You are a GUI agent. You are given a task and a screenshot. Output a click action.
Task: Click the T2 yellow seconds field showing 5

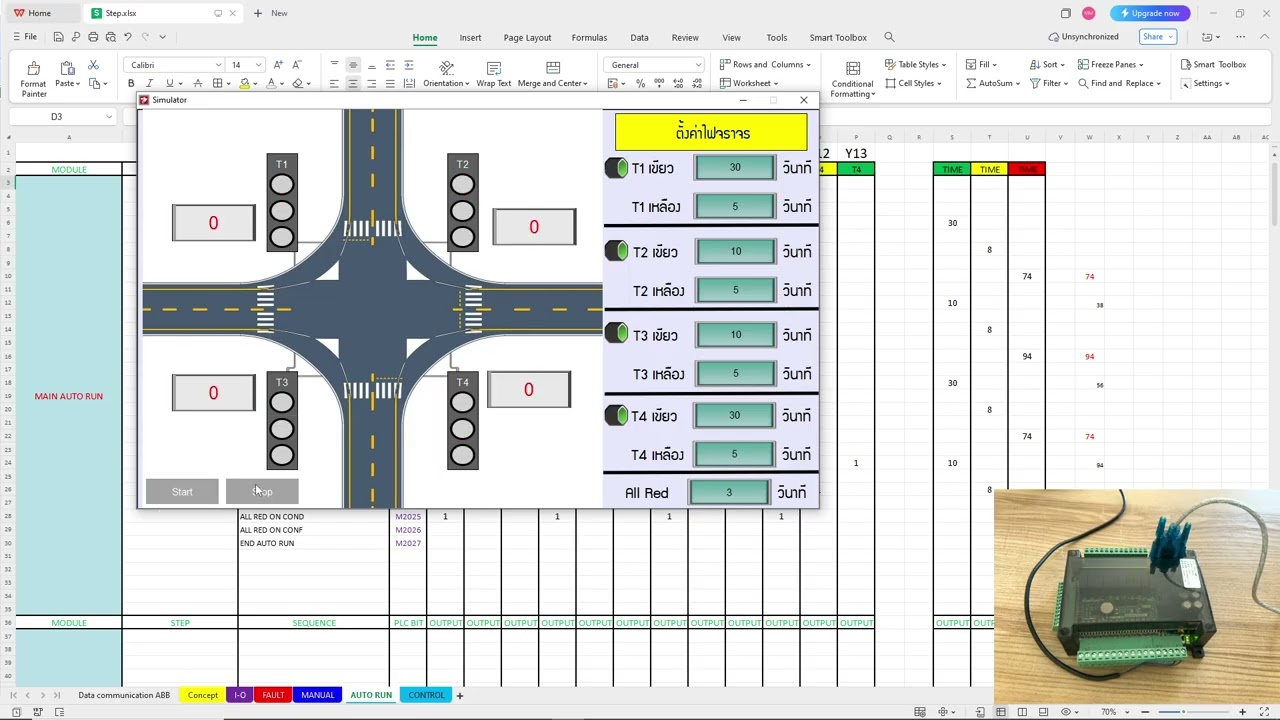pos(735,291)
